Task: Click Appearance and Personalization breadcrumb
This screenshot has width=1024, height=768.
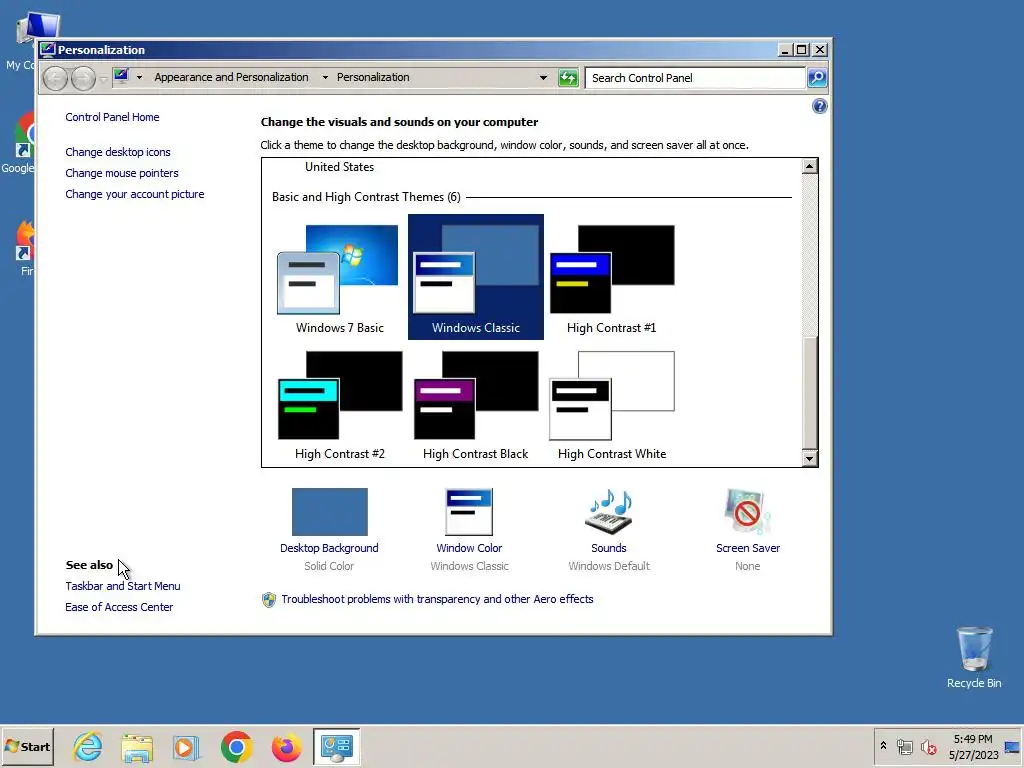Action: pos(231,77)
